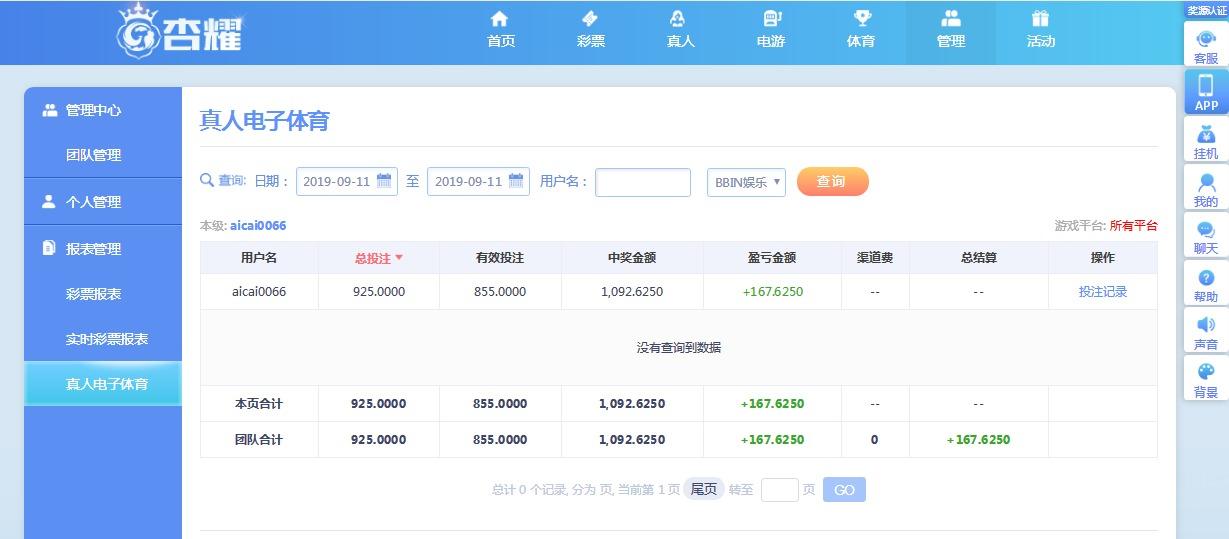The image size is (1229, 539).
Task: Click the start date field 2019-09-11
Action: pyautogui.click(x=347, y=181)
